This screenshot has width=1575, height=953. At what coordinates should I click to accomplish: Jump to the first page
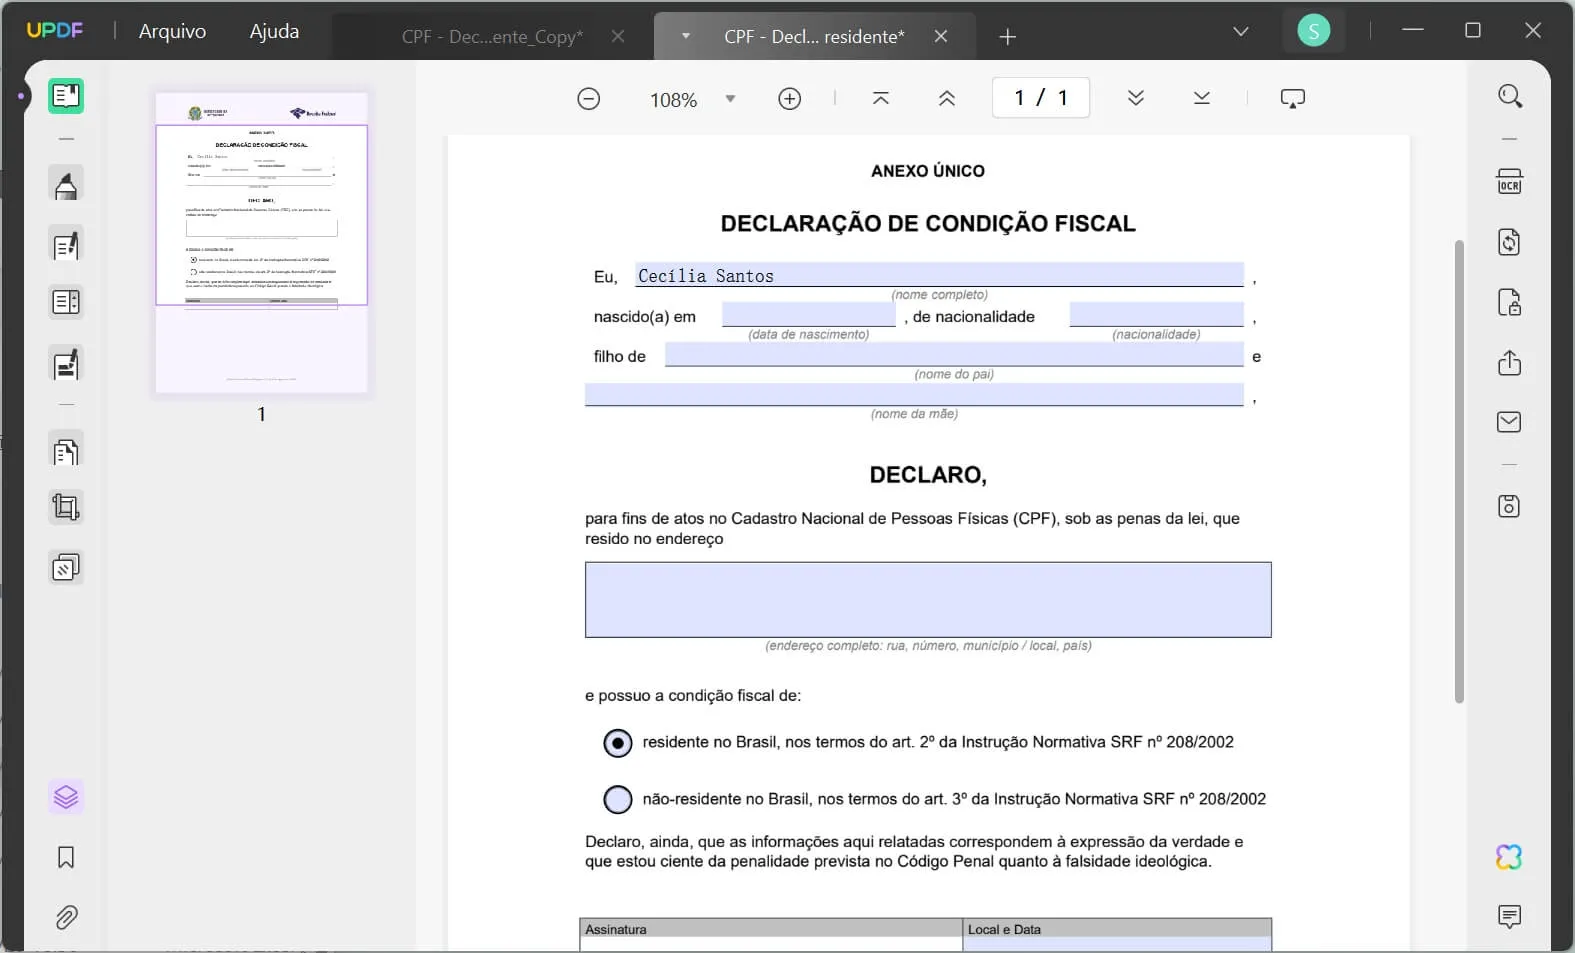[881, 98]
